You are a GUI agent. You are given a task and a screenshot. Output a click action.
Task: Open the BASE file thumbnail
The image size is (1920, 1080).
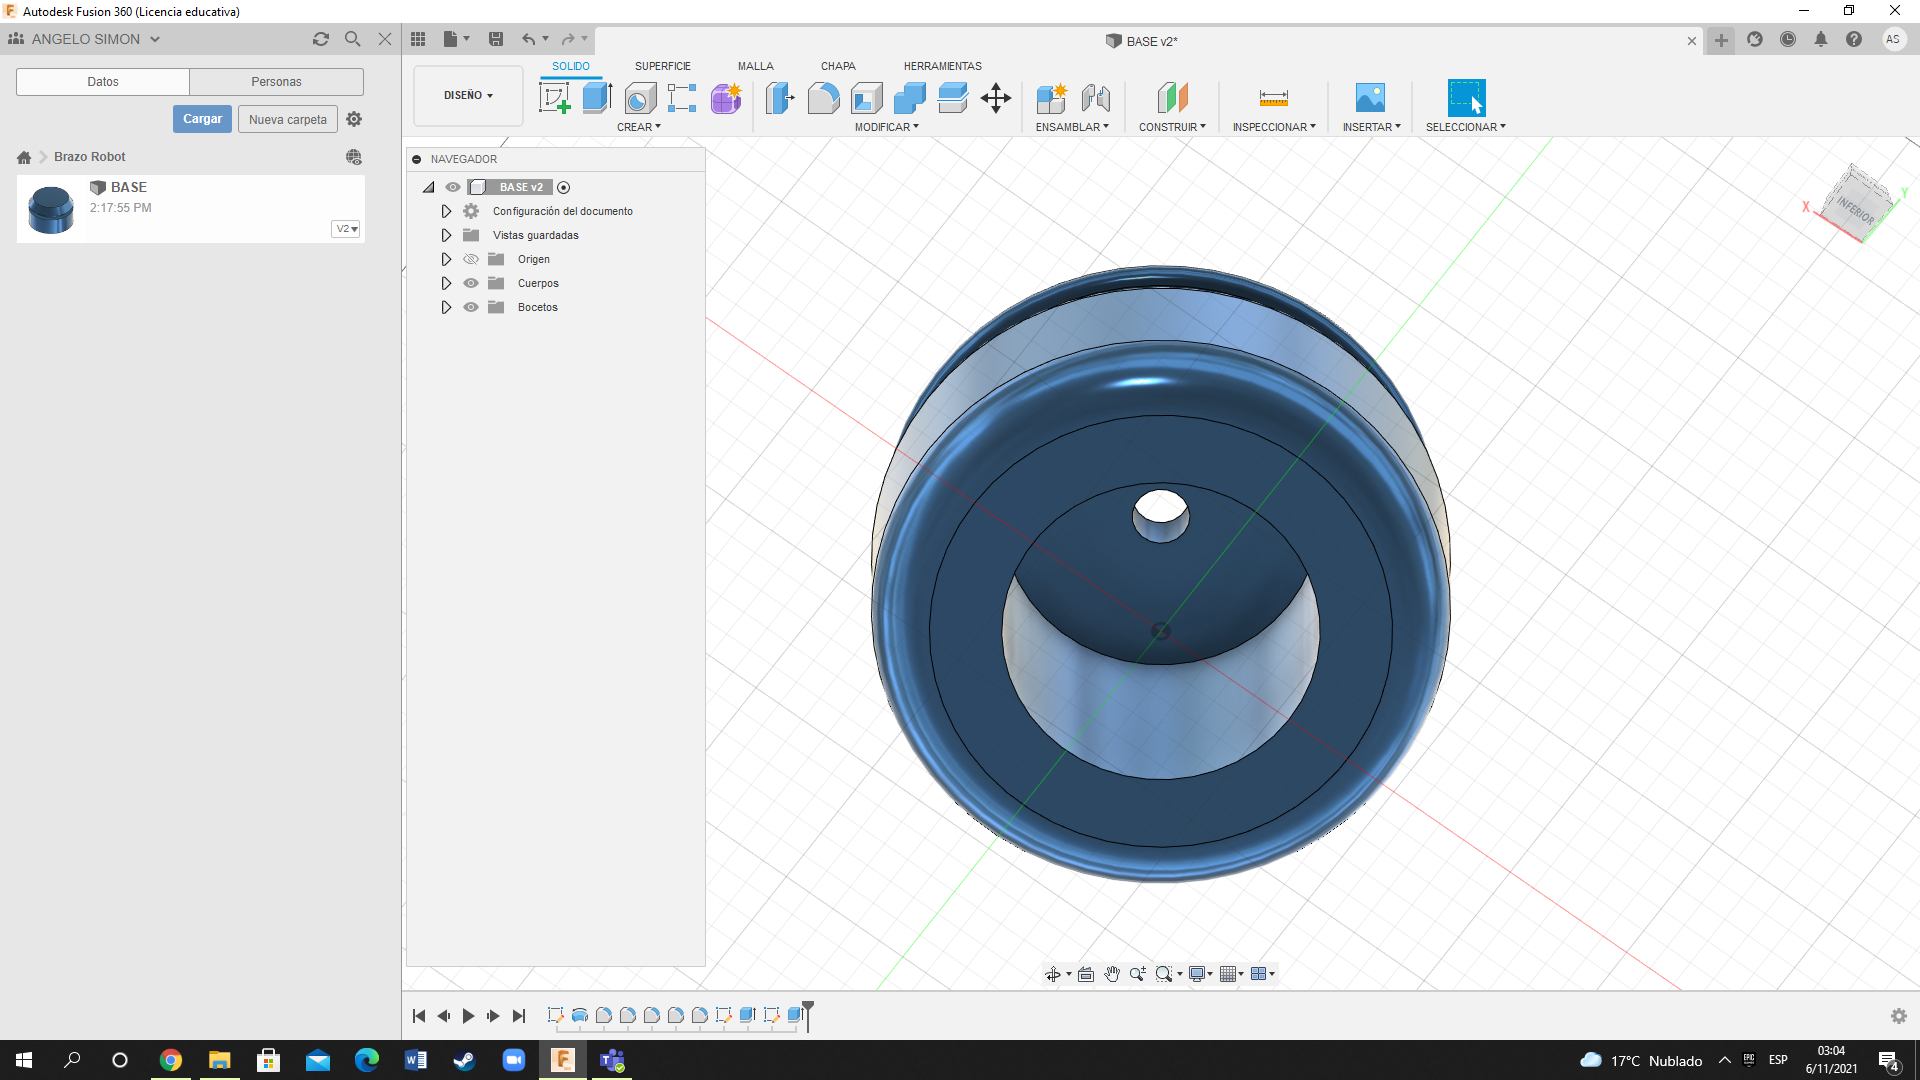51,209
